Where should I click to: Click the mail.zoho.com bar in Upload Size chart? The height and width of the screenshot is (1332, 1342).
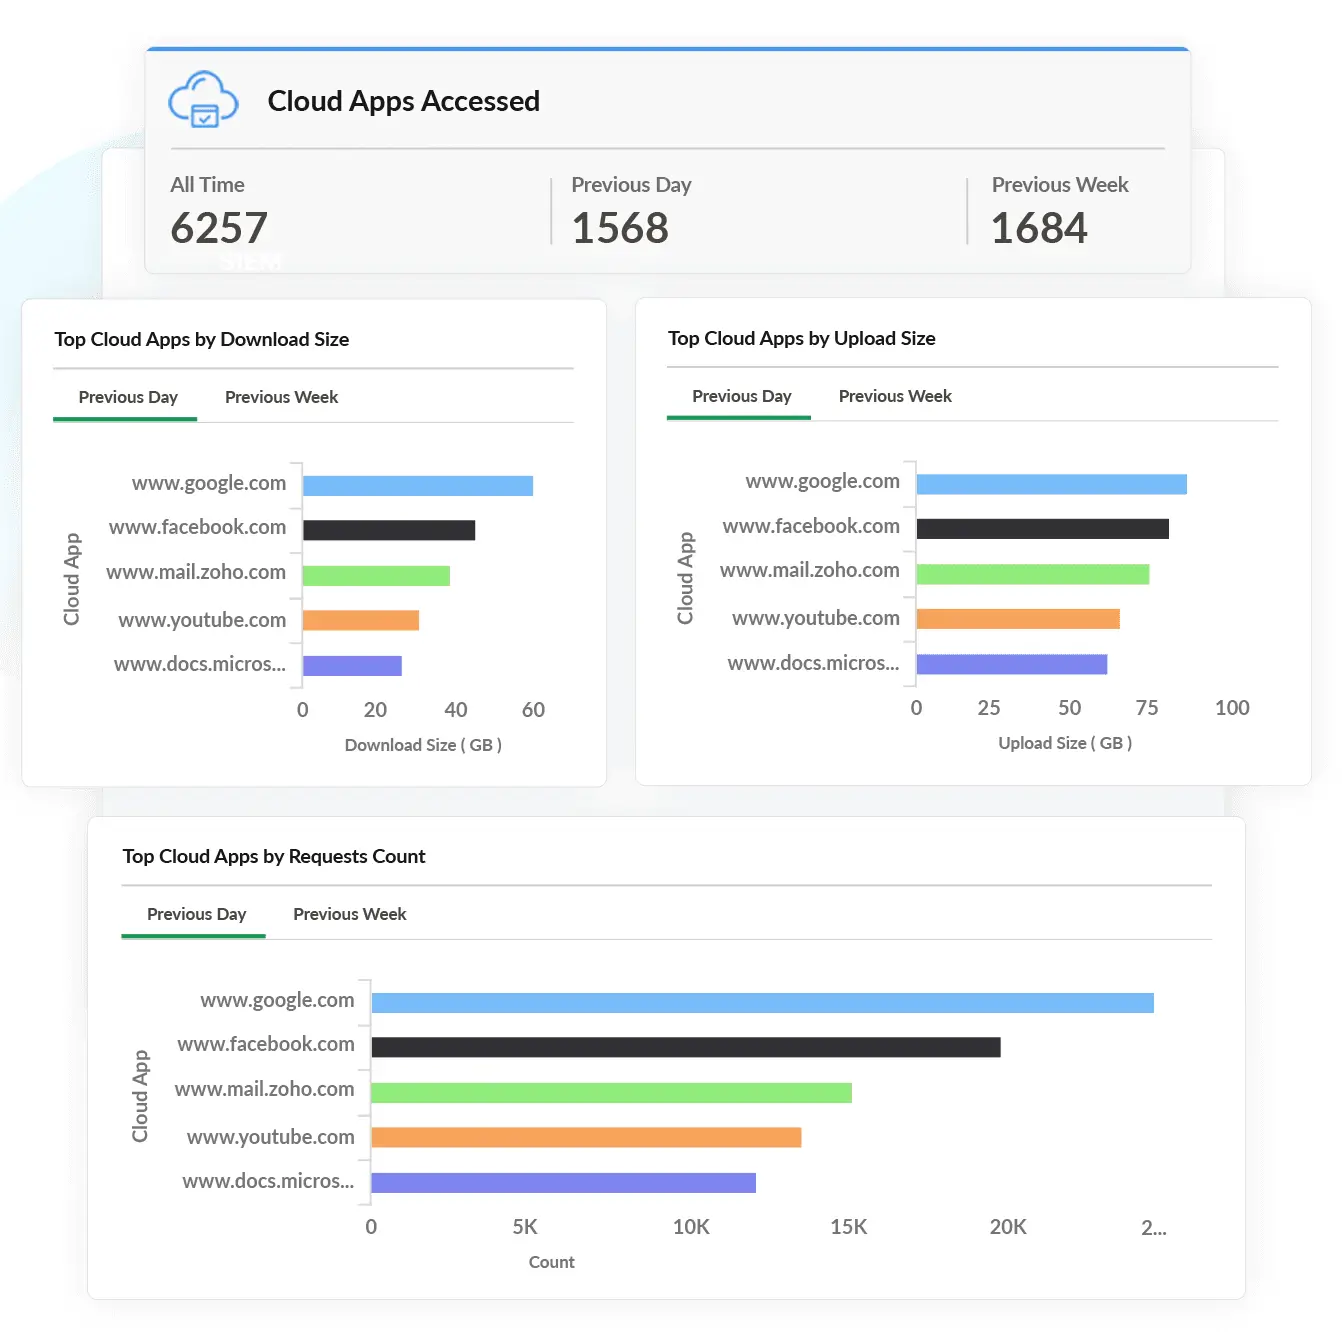tap(1033, 574)
